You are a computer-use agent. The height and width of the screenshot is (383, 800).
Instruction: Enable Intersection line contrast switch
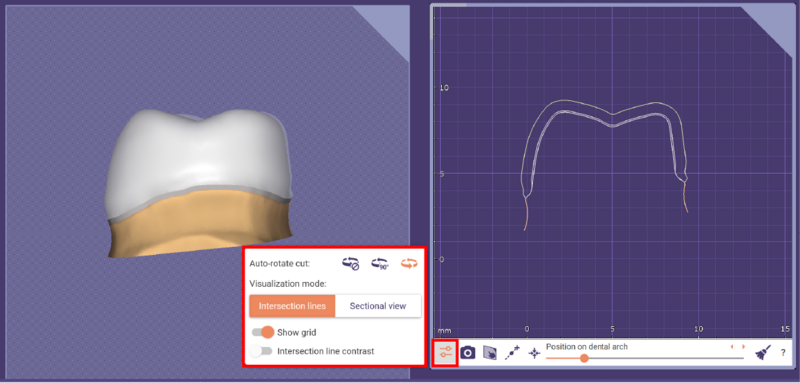[261, 351]
